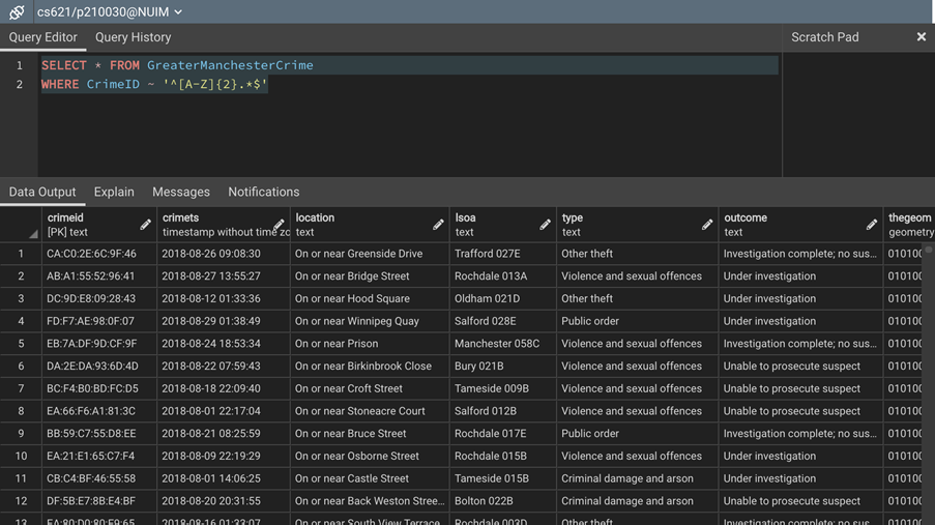Switch to the Query History tab
Viewport: 936px width, 526px height.
coord(133,37)
